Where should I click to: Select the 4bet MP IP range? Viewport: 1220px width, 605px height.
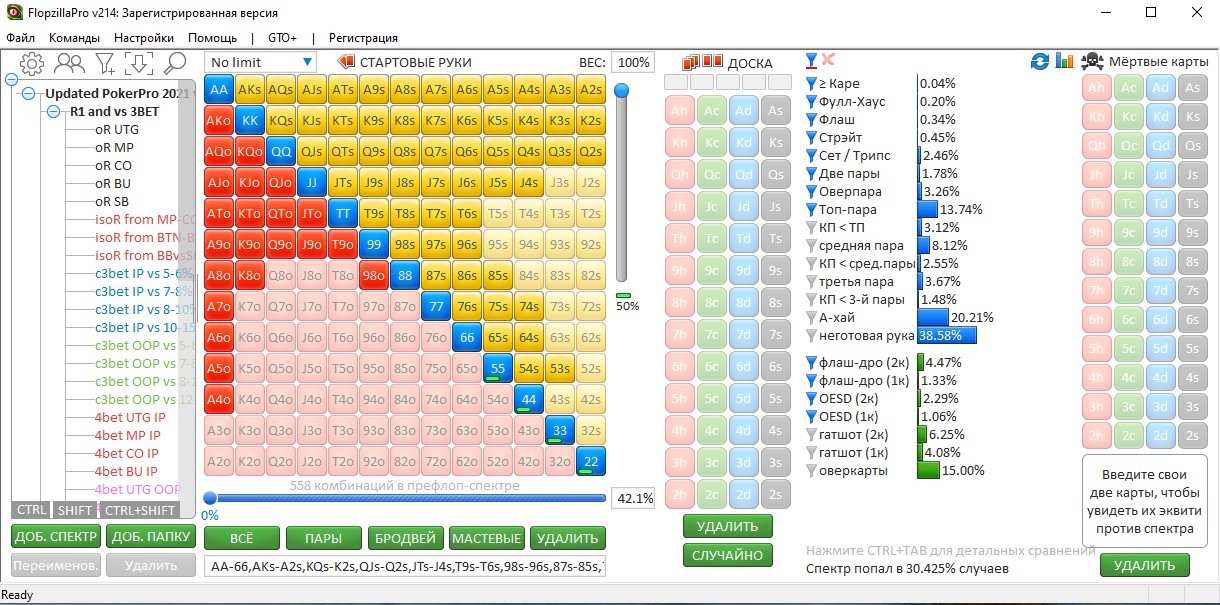[129, 435]
